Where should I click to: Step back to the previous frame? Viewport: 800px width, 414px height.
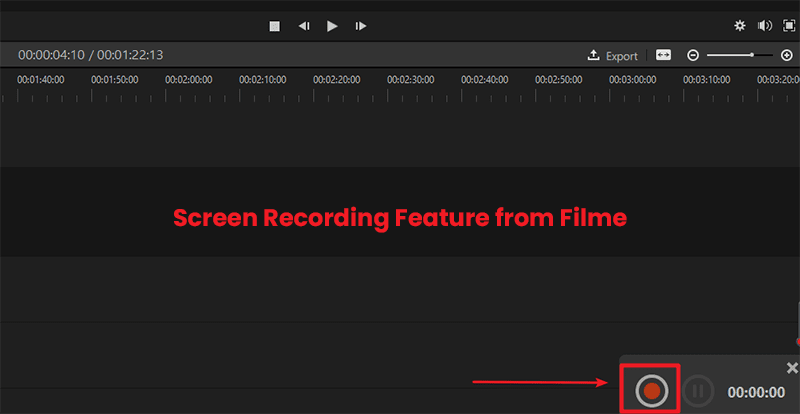point(304,26)
